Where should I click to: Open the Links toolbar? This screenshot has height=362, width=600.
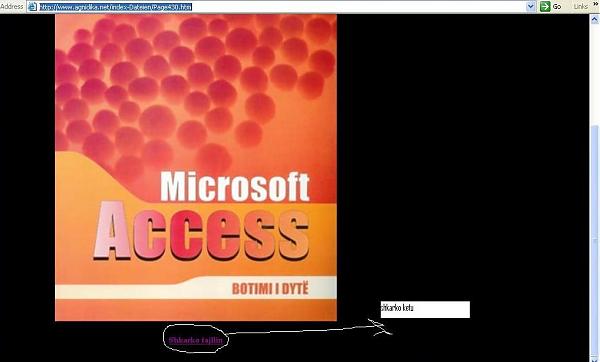click(580, 7)
